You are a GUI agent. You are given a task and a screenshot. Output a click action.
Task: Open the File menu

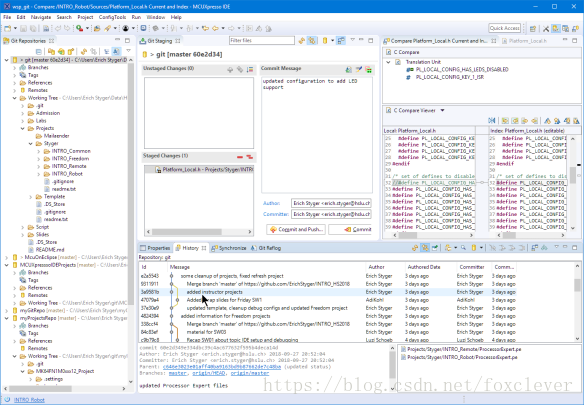click(7, 17)
